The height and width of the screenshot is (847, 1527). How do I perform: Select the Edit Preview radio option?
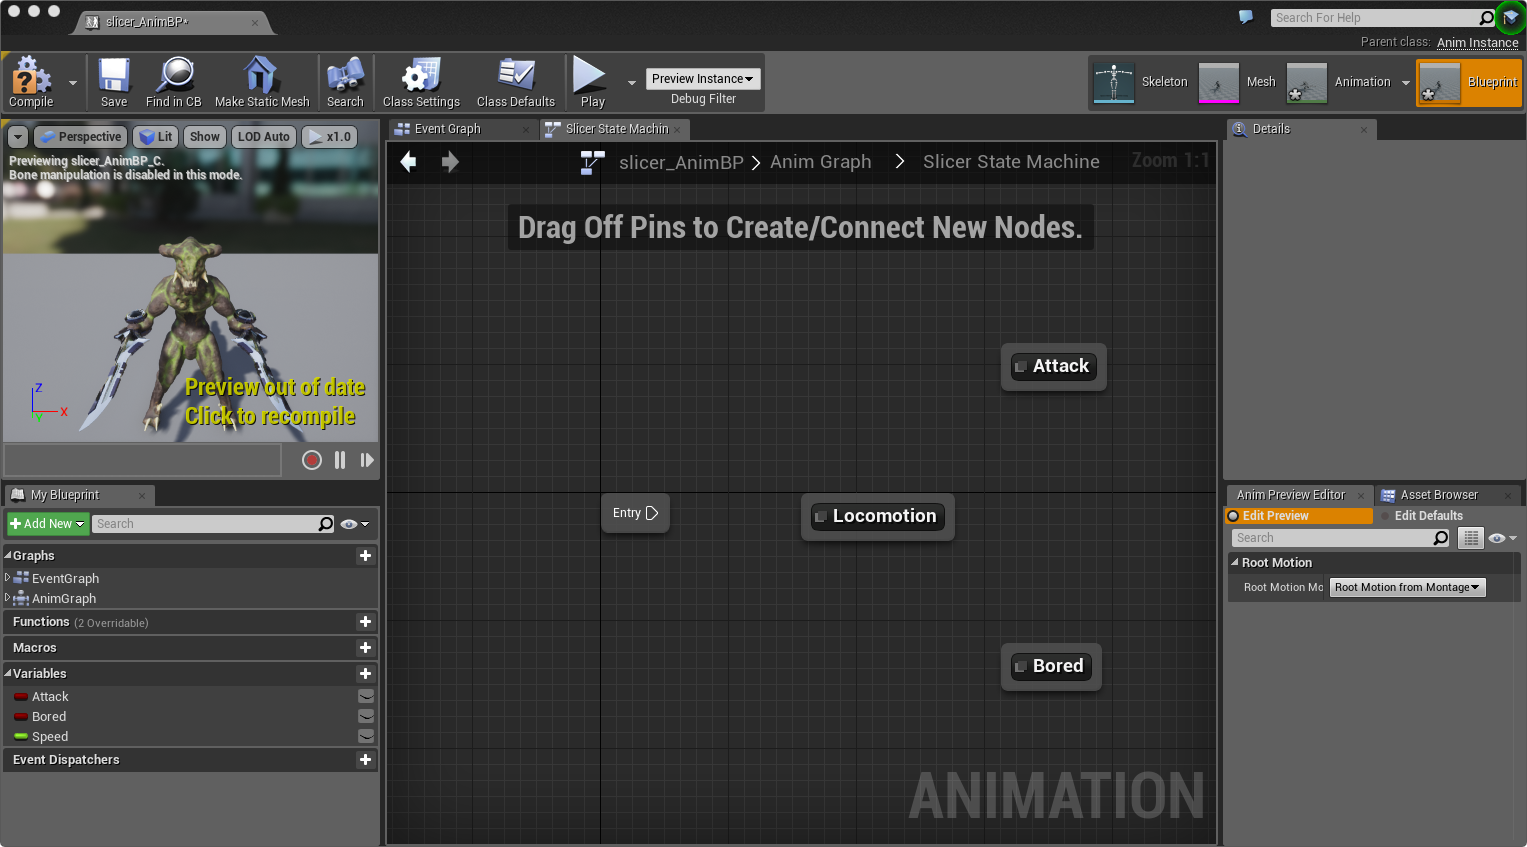tap(1234, 516)
